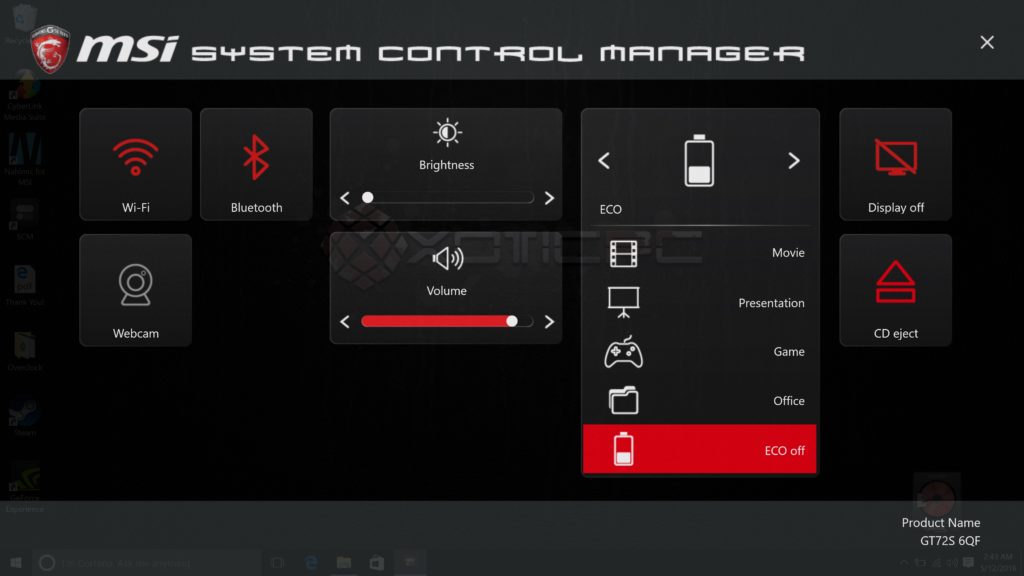Image resolution: width=1024 pixels, height=576 pixels.
Task: Choose Office mode label
Action: click(789, 401)
